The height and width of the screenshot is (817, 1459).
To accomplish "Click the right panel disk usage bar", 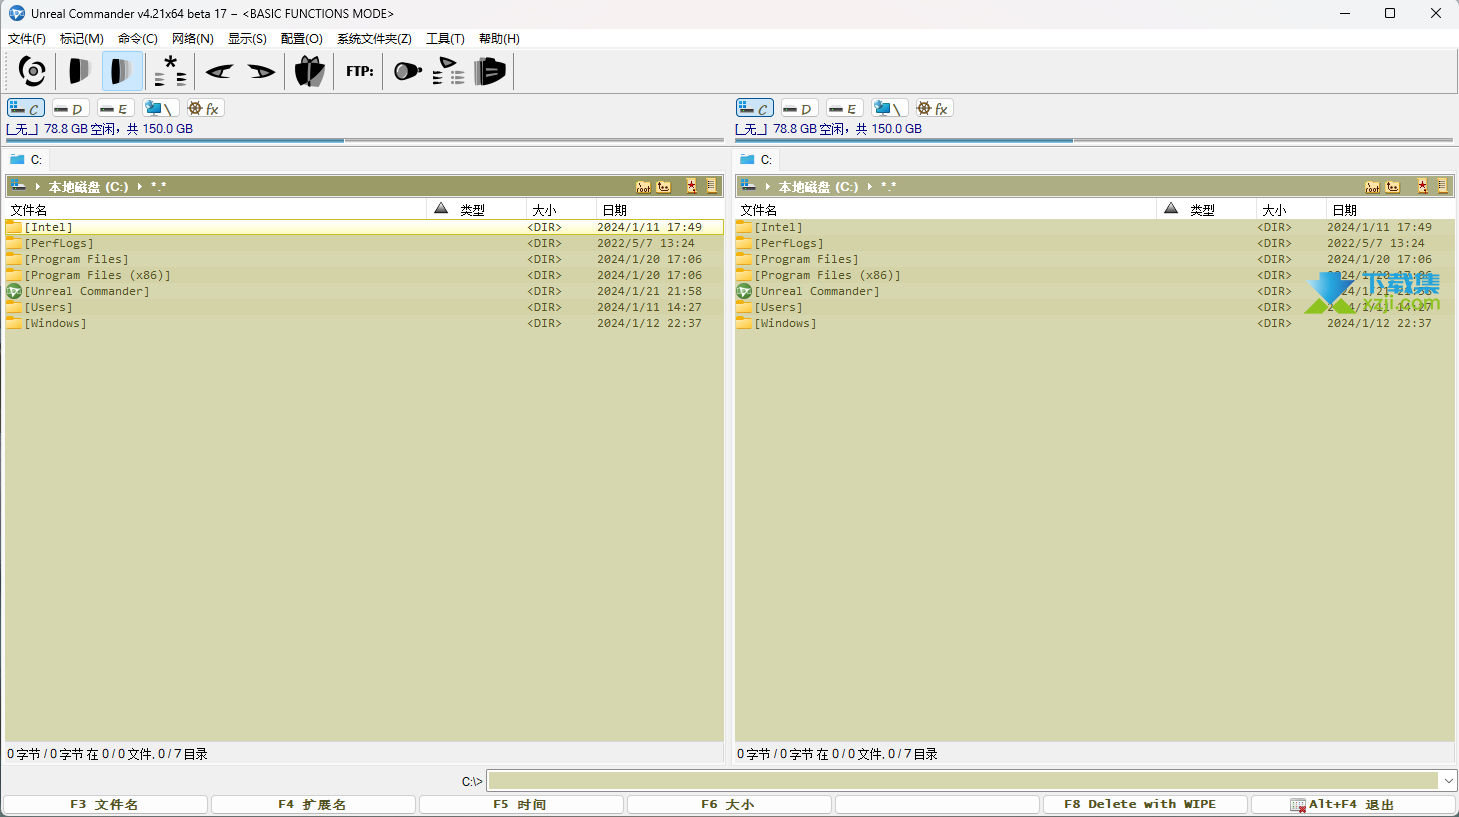I will (1094, 141).
